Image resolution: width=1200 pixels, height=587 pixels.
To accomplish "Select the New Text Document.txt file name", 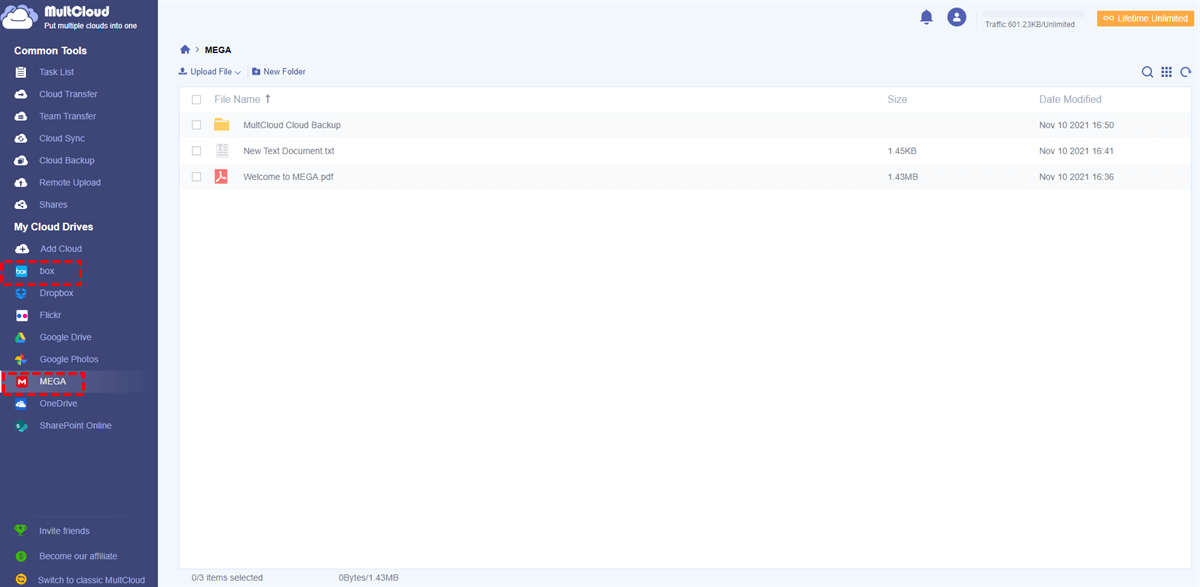I will 289,151.
